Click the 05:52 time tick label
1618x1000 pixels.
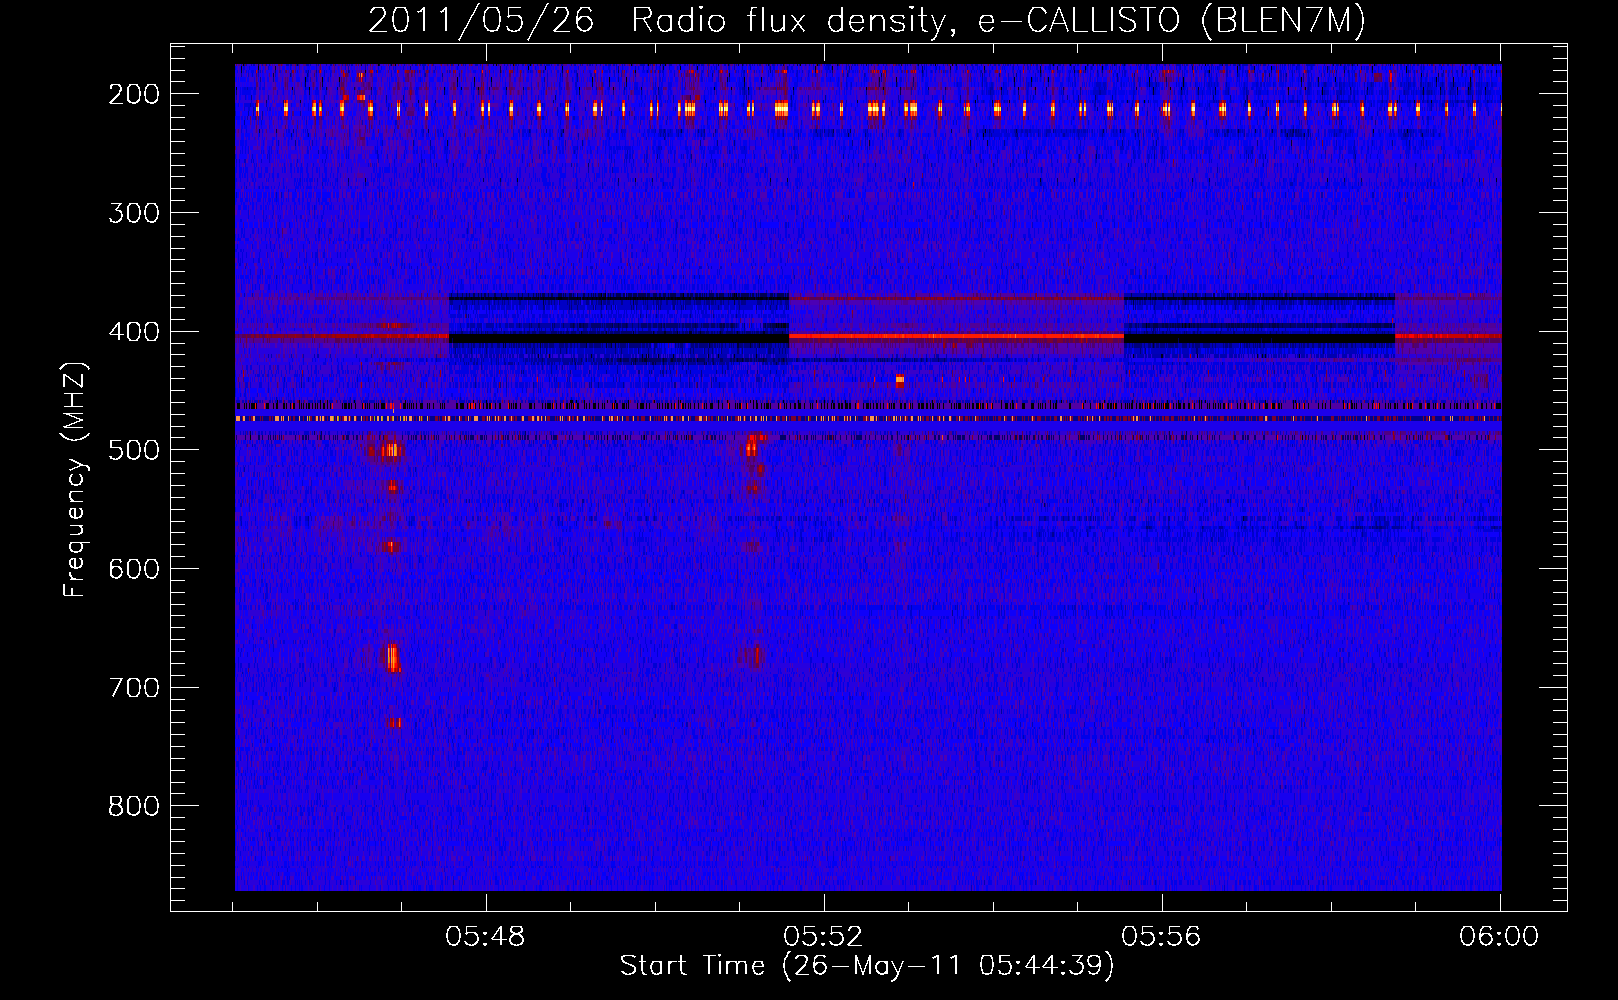tap(823, 937)
